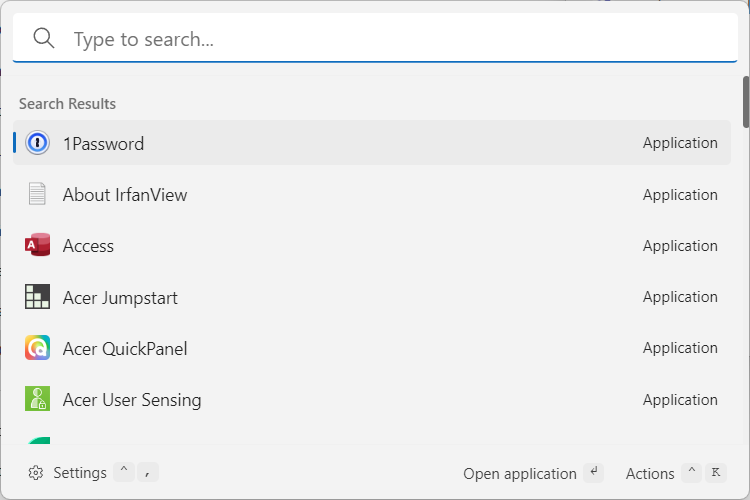Choose Acer User Sensing from the list
750x500 pixels.
click(x=132, y=399)
